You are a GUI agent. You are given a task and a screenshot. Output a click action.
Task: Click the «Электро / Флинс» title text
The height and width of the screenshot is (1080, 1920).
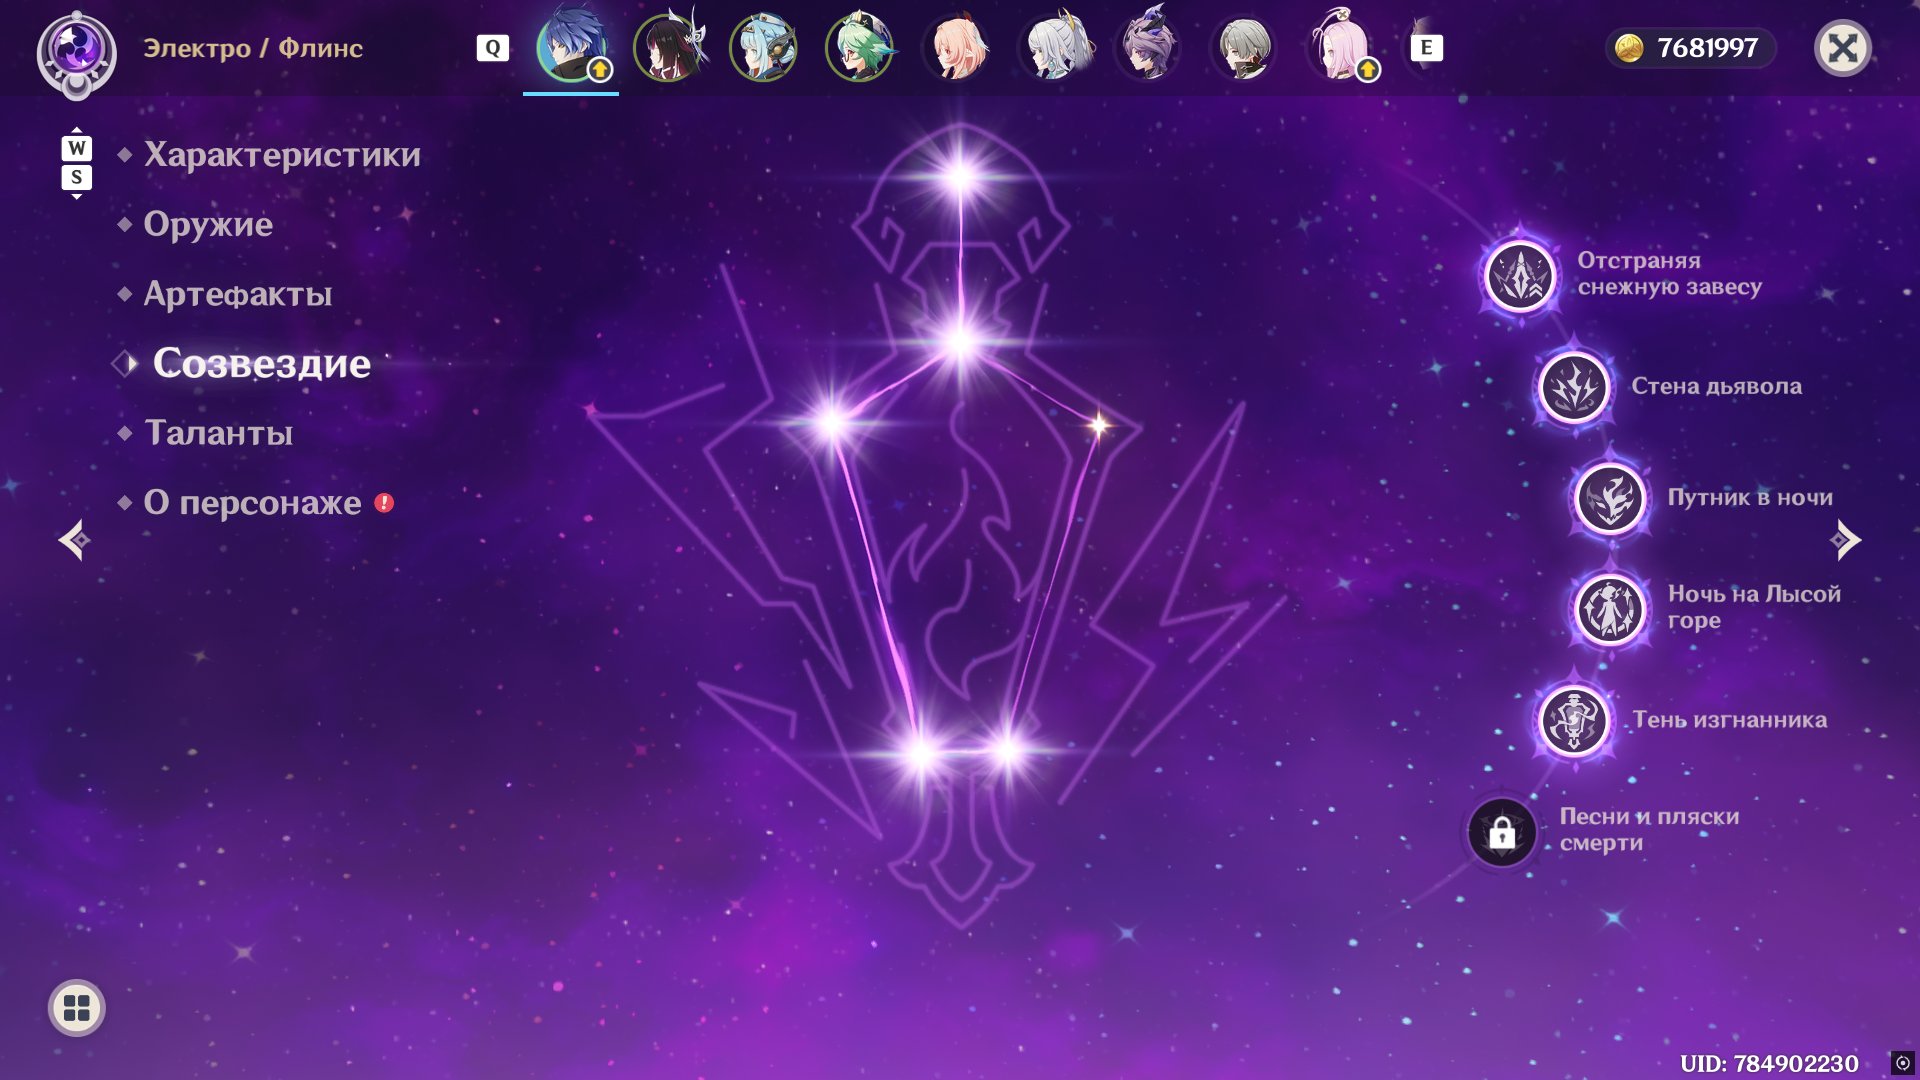[253, 48]
